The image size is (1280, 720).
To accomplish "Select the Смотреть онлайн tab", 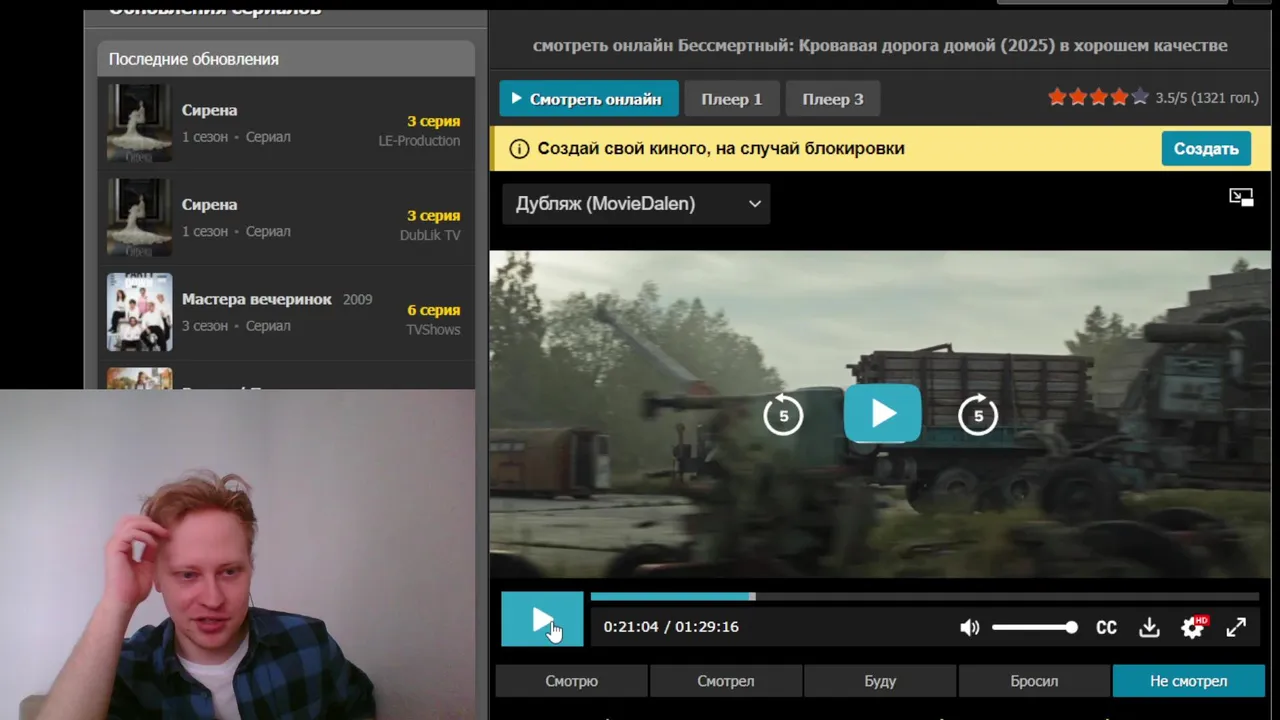I will point(589,99).
